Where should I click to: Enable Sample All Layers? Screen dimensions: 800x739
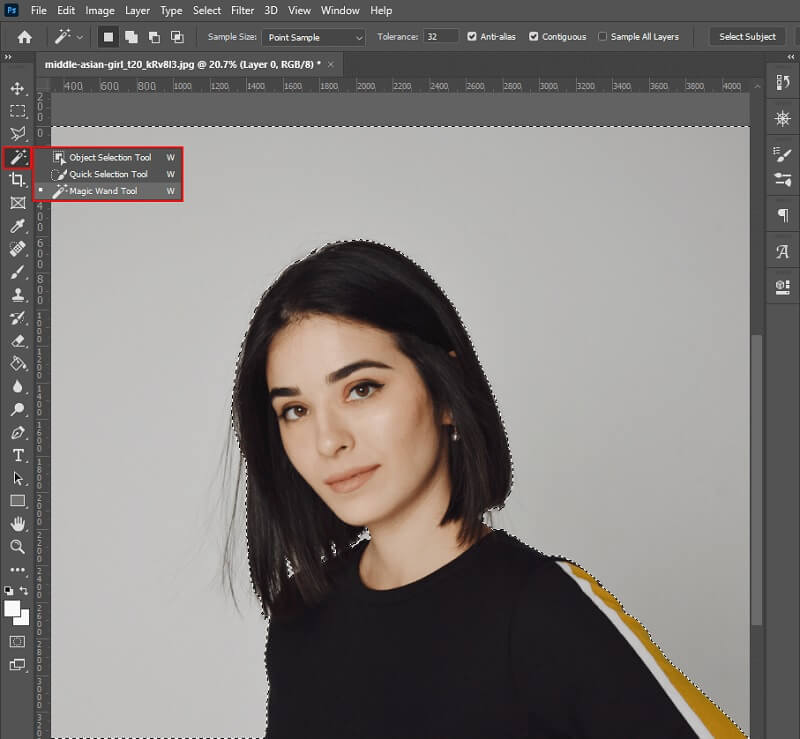[601, 37]
